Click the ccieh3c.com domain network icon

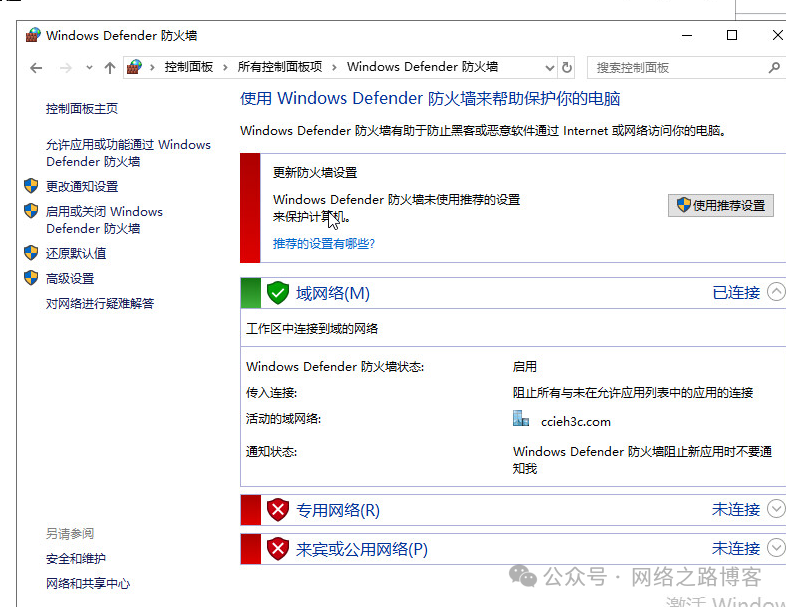coord(521,419)
